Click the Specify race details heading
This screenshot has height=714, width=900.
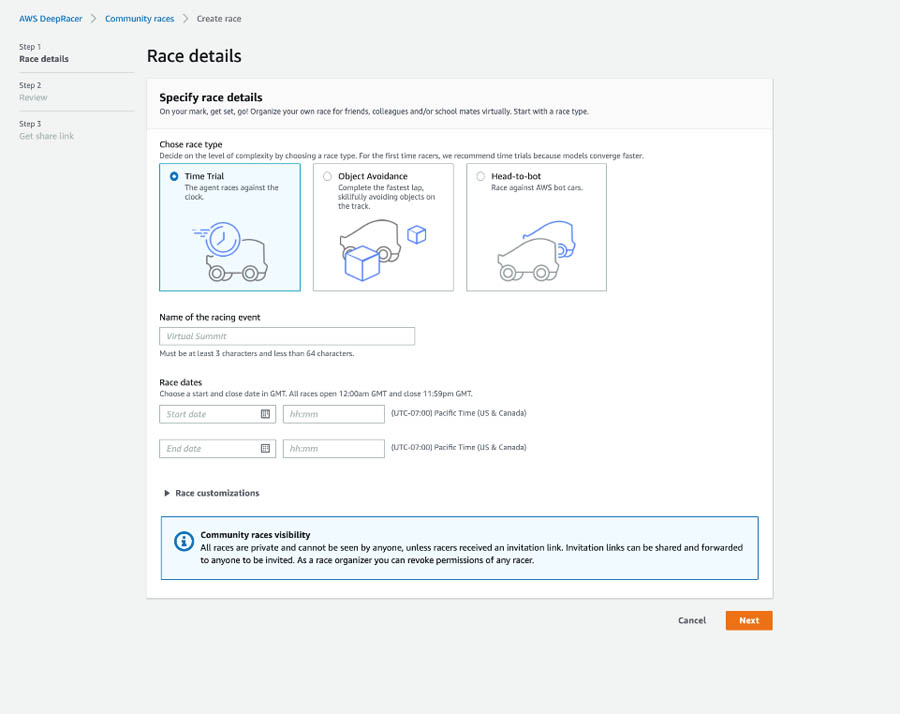(211, 97)
